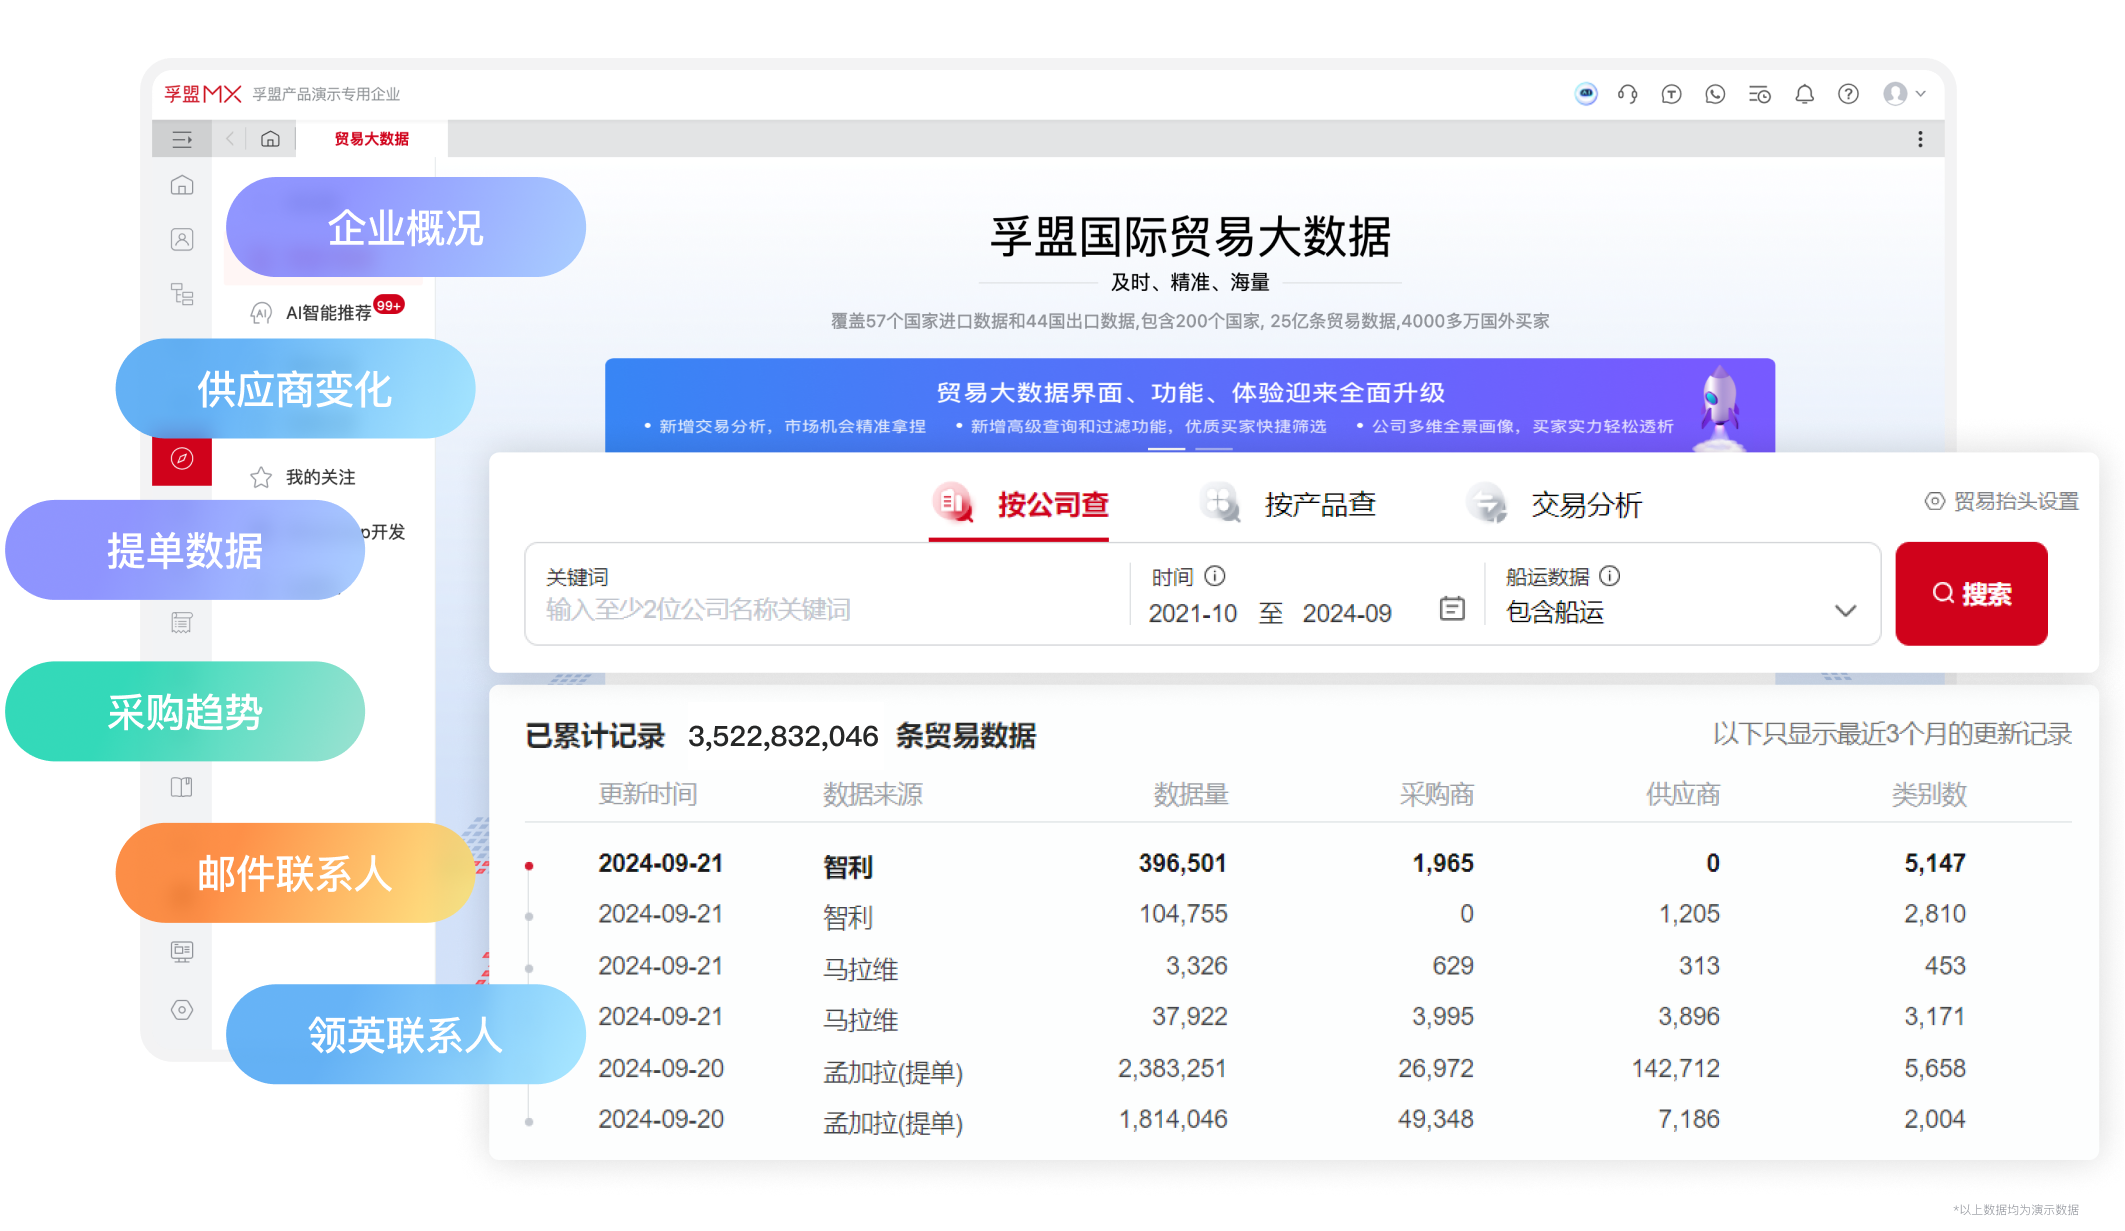Toggle the star next to 我的关注
The width and height of the screenshot is (2125, 1231).
tap(259, 477)
